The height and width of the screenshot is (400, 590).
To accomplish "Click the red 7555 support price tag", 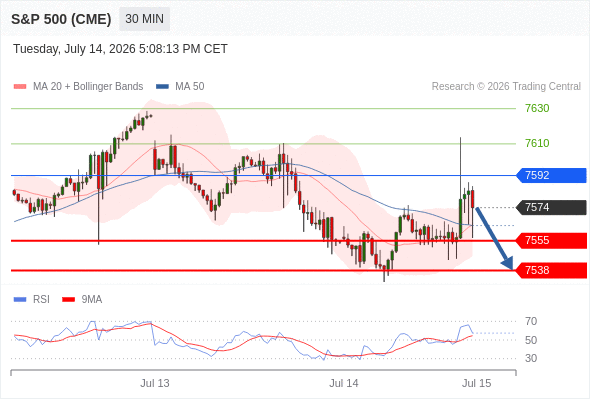I will tap(551, 240).
